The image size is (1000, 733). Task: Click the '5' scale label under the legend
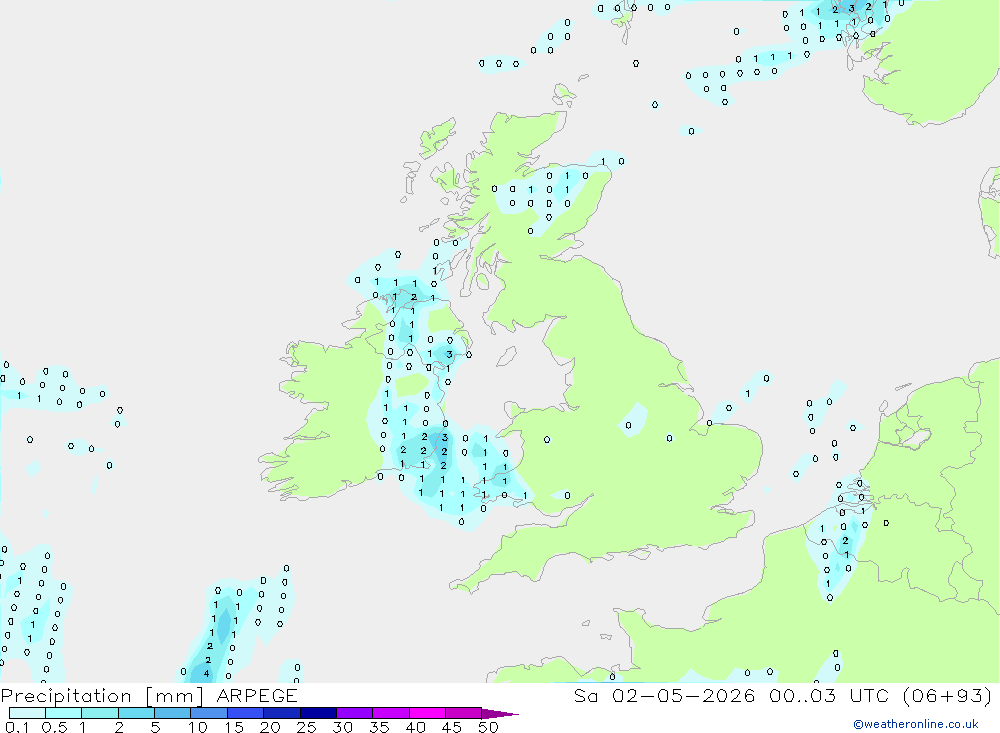[155, 727]
